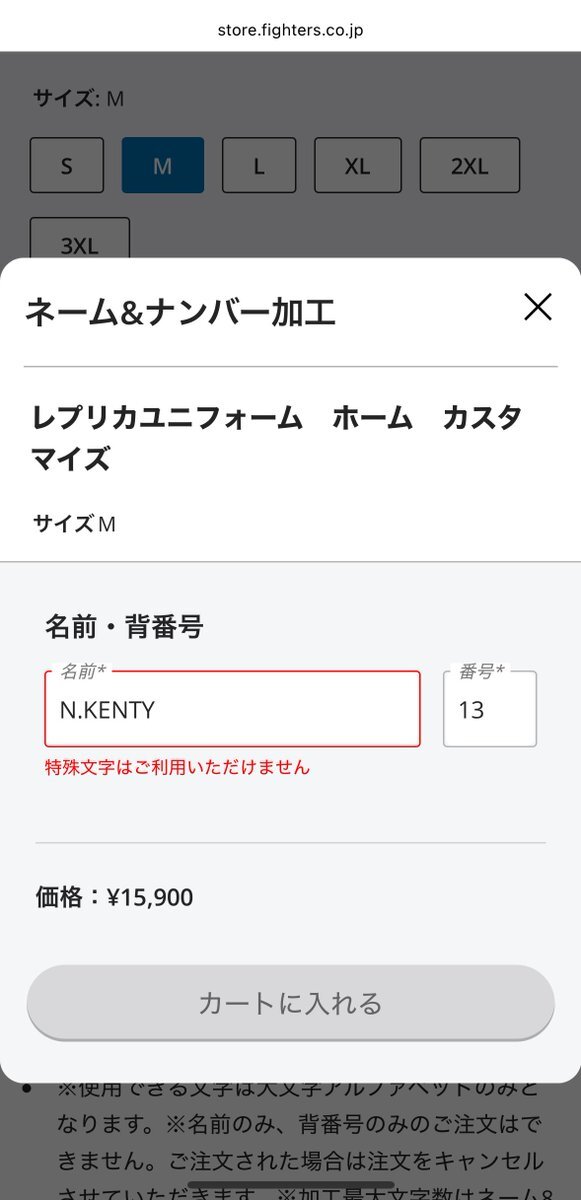Choose size L

(259, 165)
